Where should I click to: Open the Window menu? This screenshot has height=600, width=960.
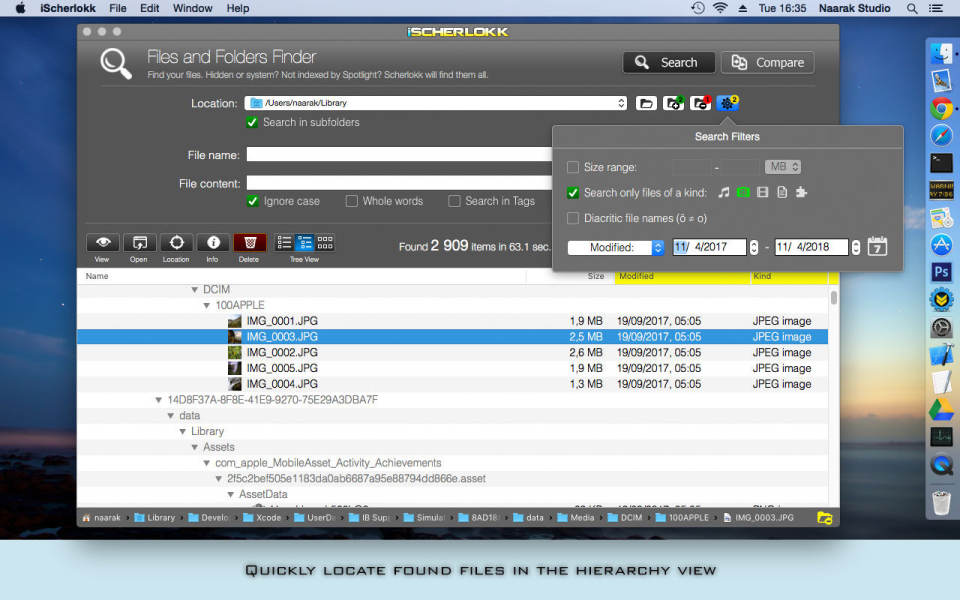point(192,9)
